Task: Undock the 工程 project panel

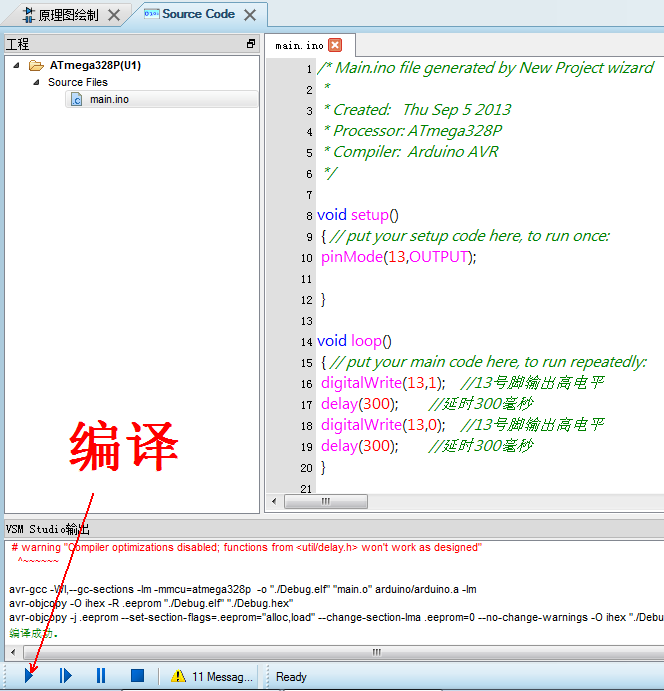Action: click(251, 44)
